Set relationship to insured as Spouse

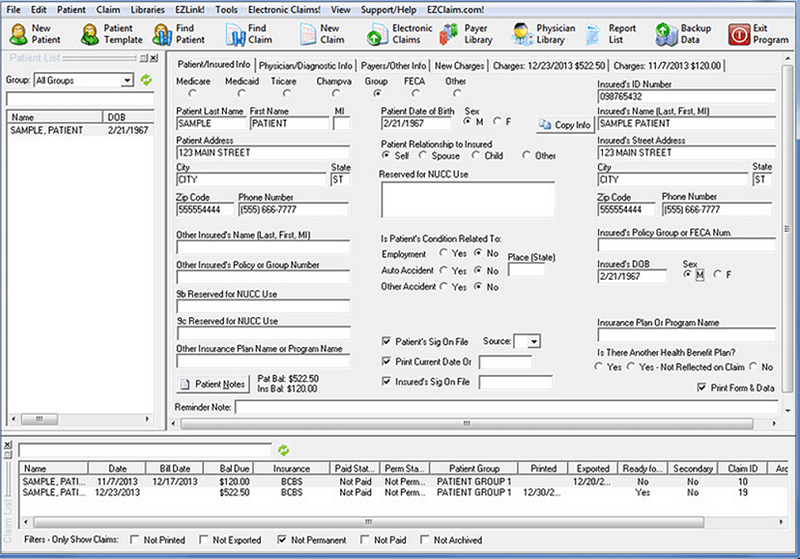coord(423,155)
